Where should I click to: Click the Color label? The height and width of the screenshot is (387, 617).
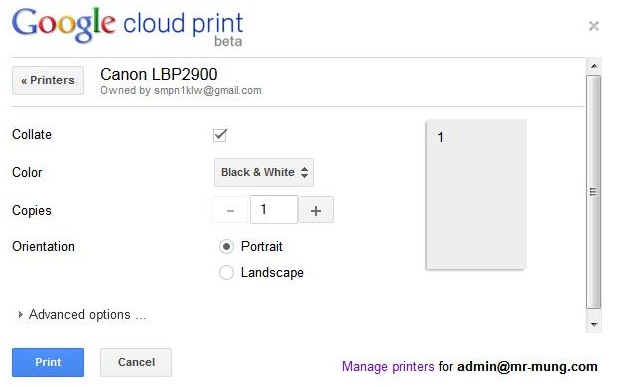[x=27, y=172]
